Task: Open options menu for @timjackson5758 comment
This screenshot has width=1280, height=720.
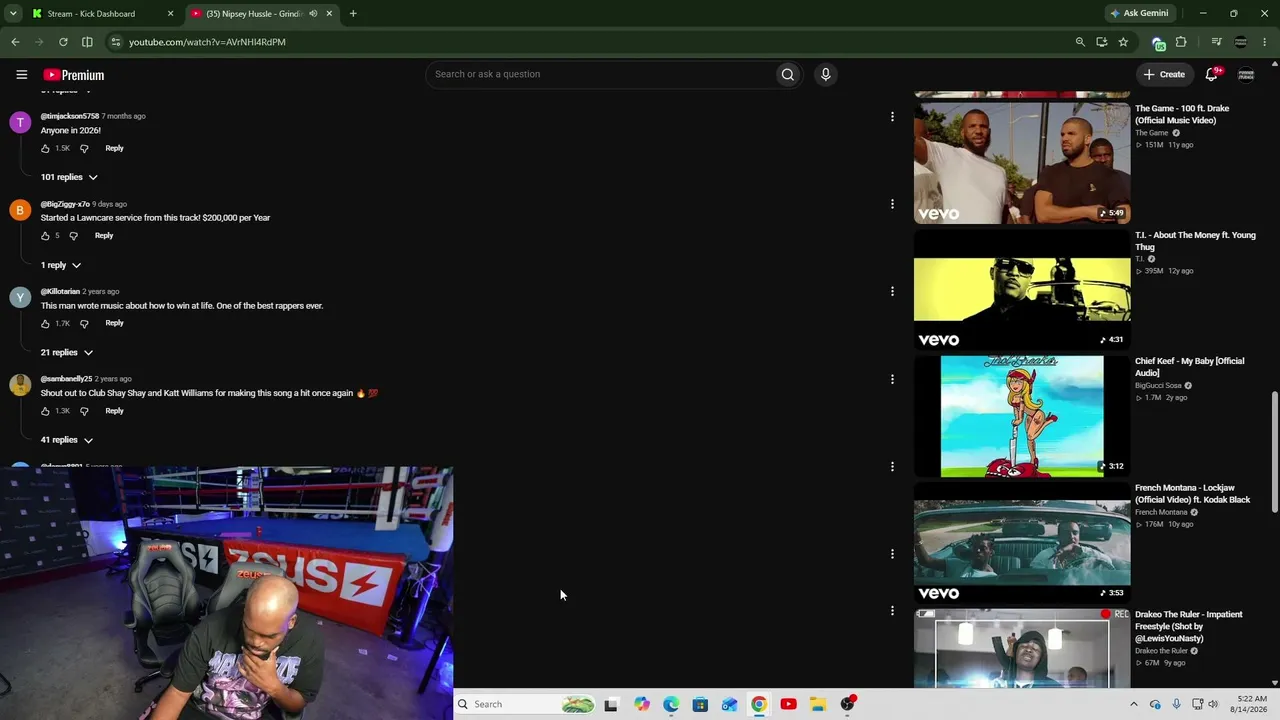Action: 892,117
